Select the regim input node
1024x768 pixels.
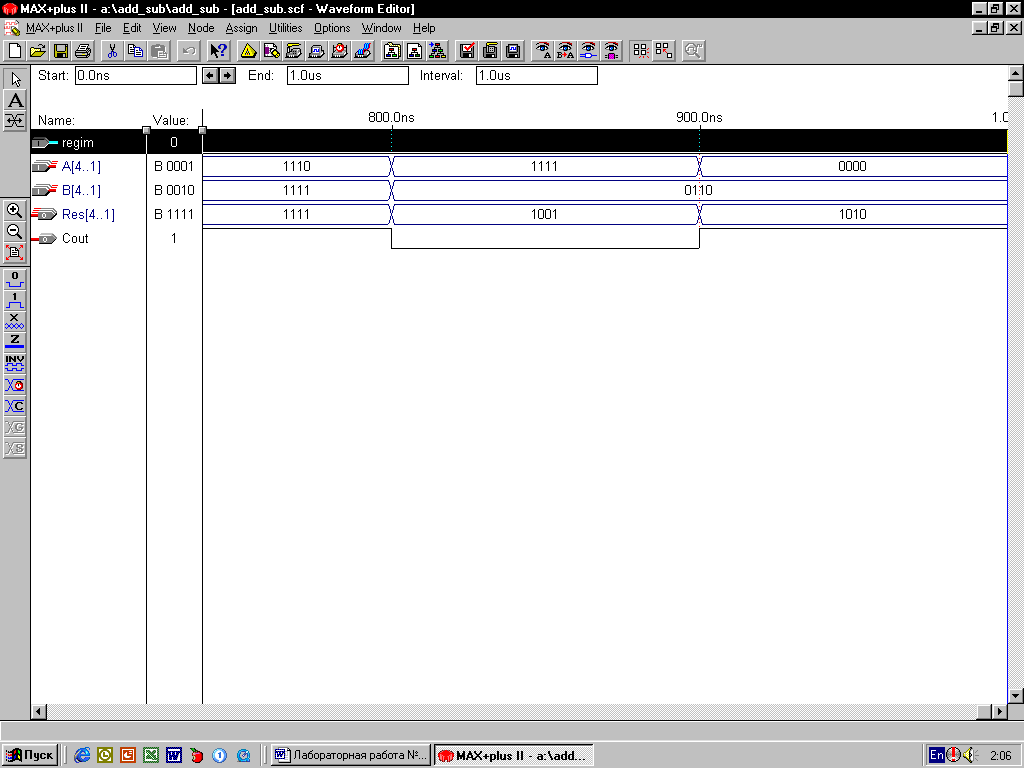click(x=77, y=142)
